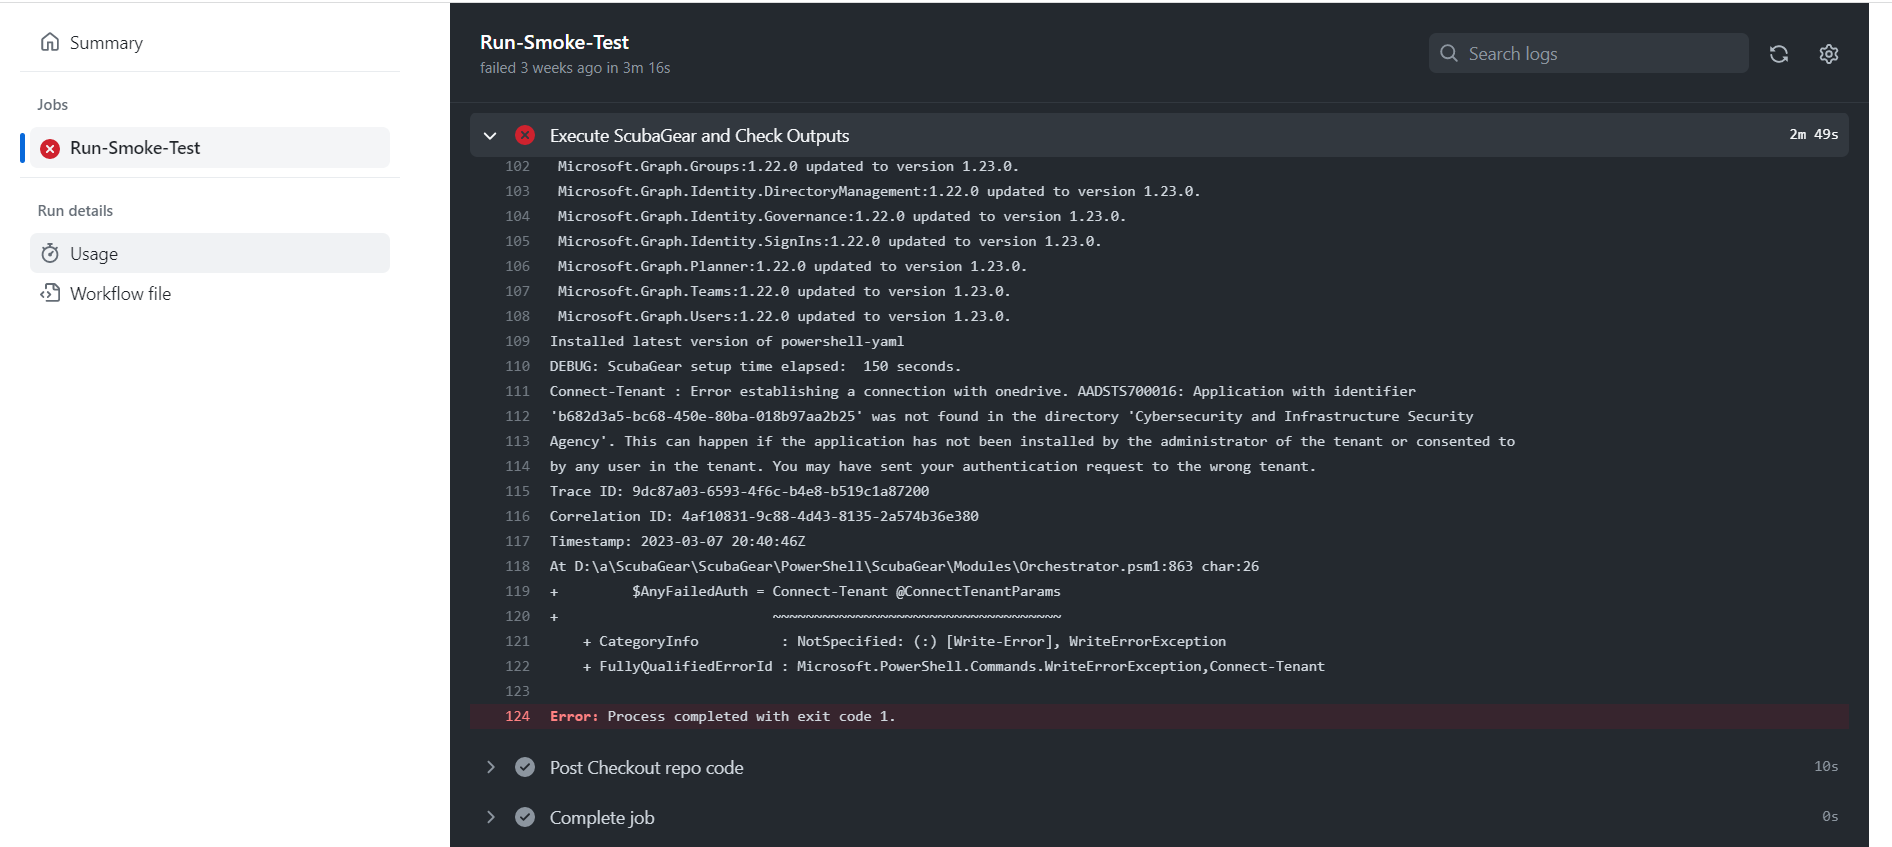Focus the Search logs field
The image size is (1892, 847).
[x=1588, y=53]
